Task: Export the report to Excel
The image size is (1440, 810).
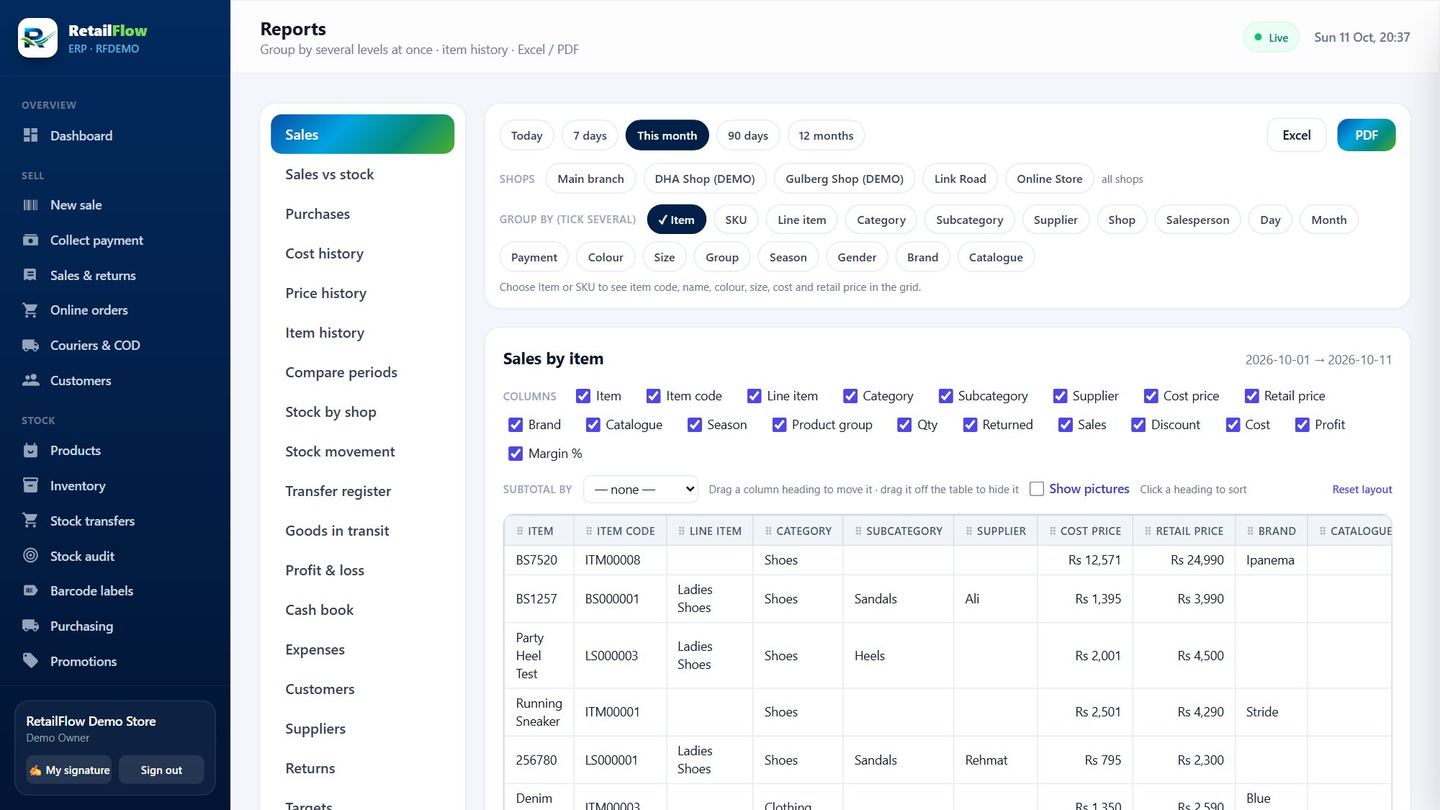Action: (1297, 135)
